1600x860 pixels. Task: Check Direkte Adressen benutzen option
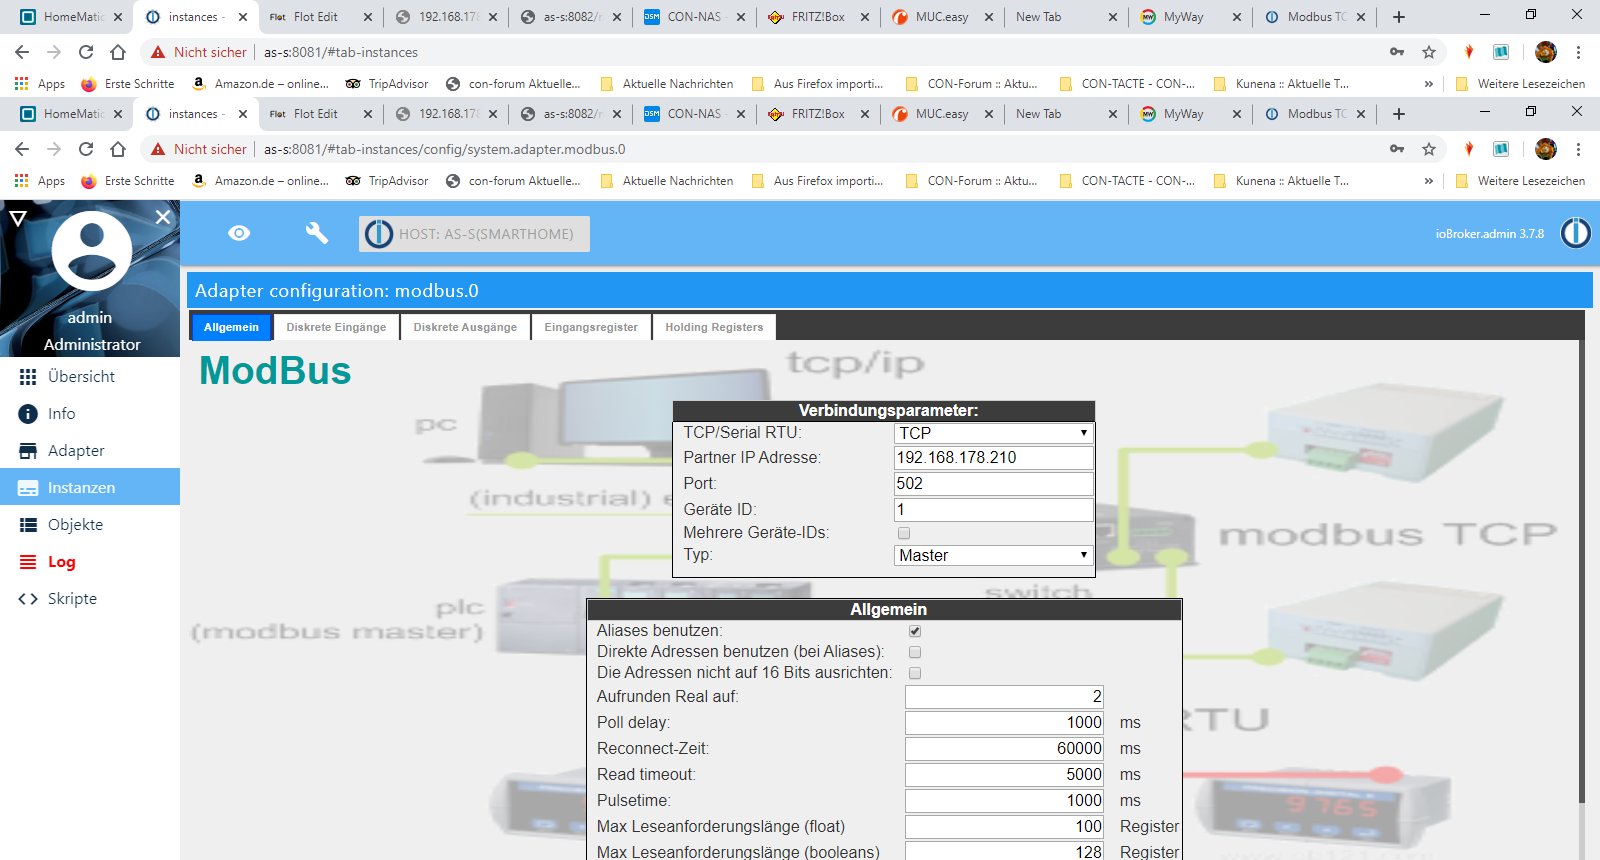pos(915,652)
